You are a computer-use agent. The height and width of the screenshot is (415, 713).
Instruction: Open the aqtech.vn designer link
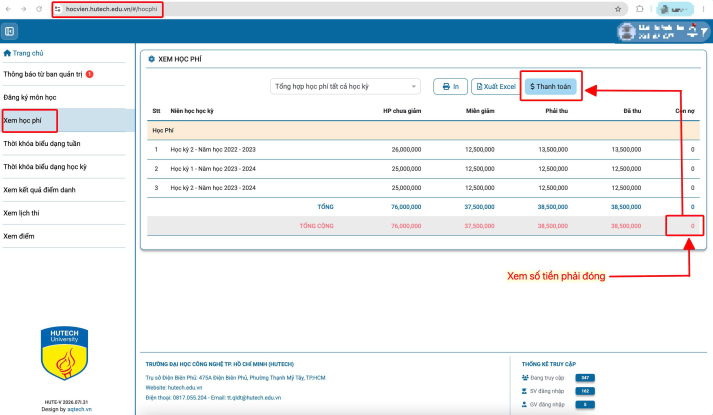(x=80, y=409)
